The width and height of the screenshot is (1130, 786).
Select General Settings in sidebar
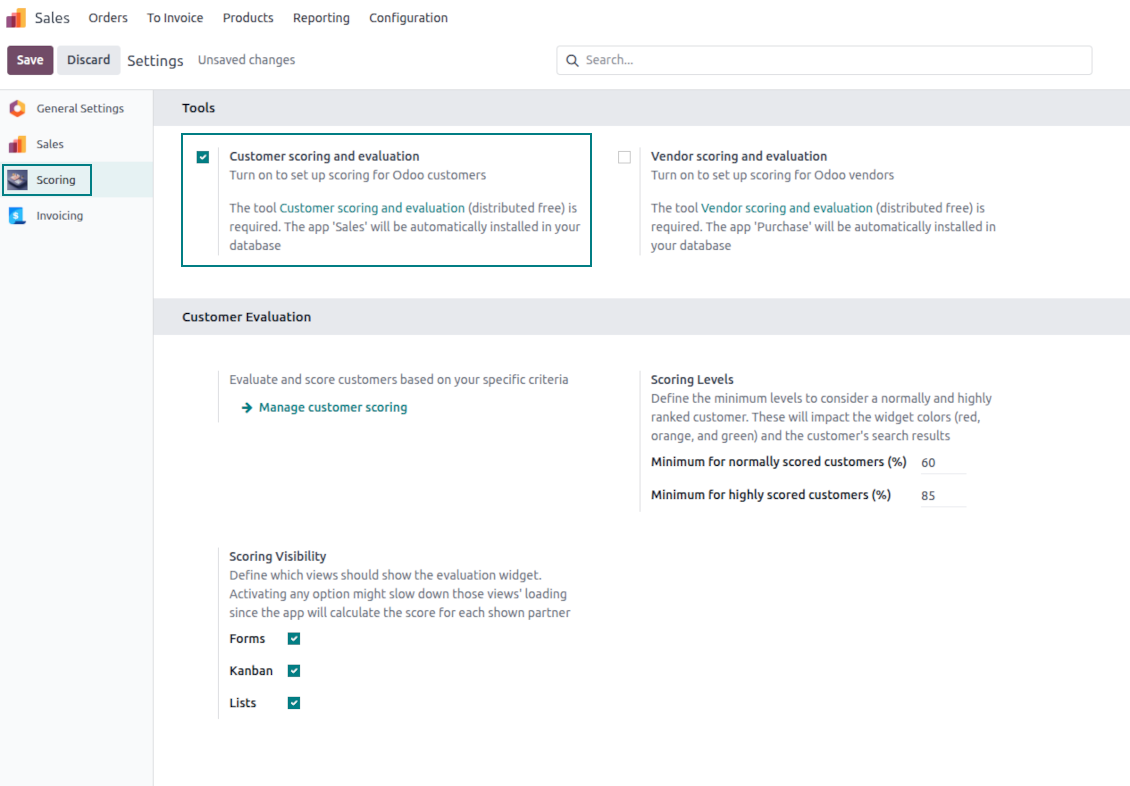[x=76, y=108]
